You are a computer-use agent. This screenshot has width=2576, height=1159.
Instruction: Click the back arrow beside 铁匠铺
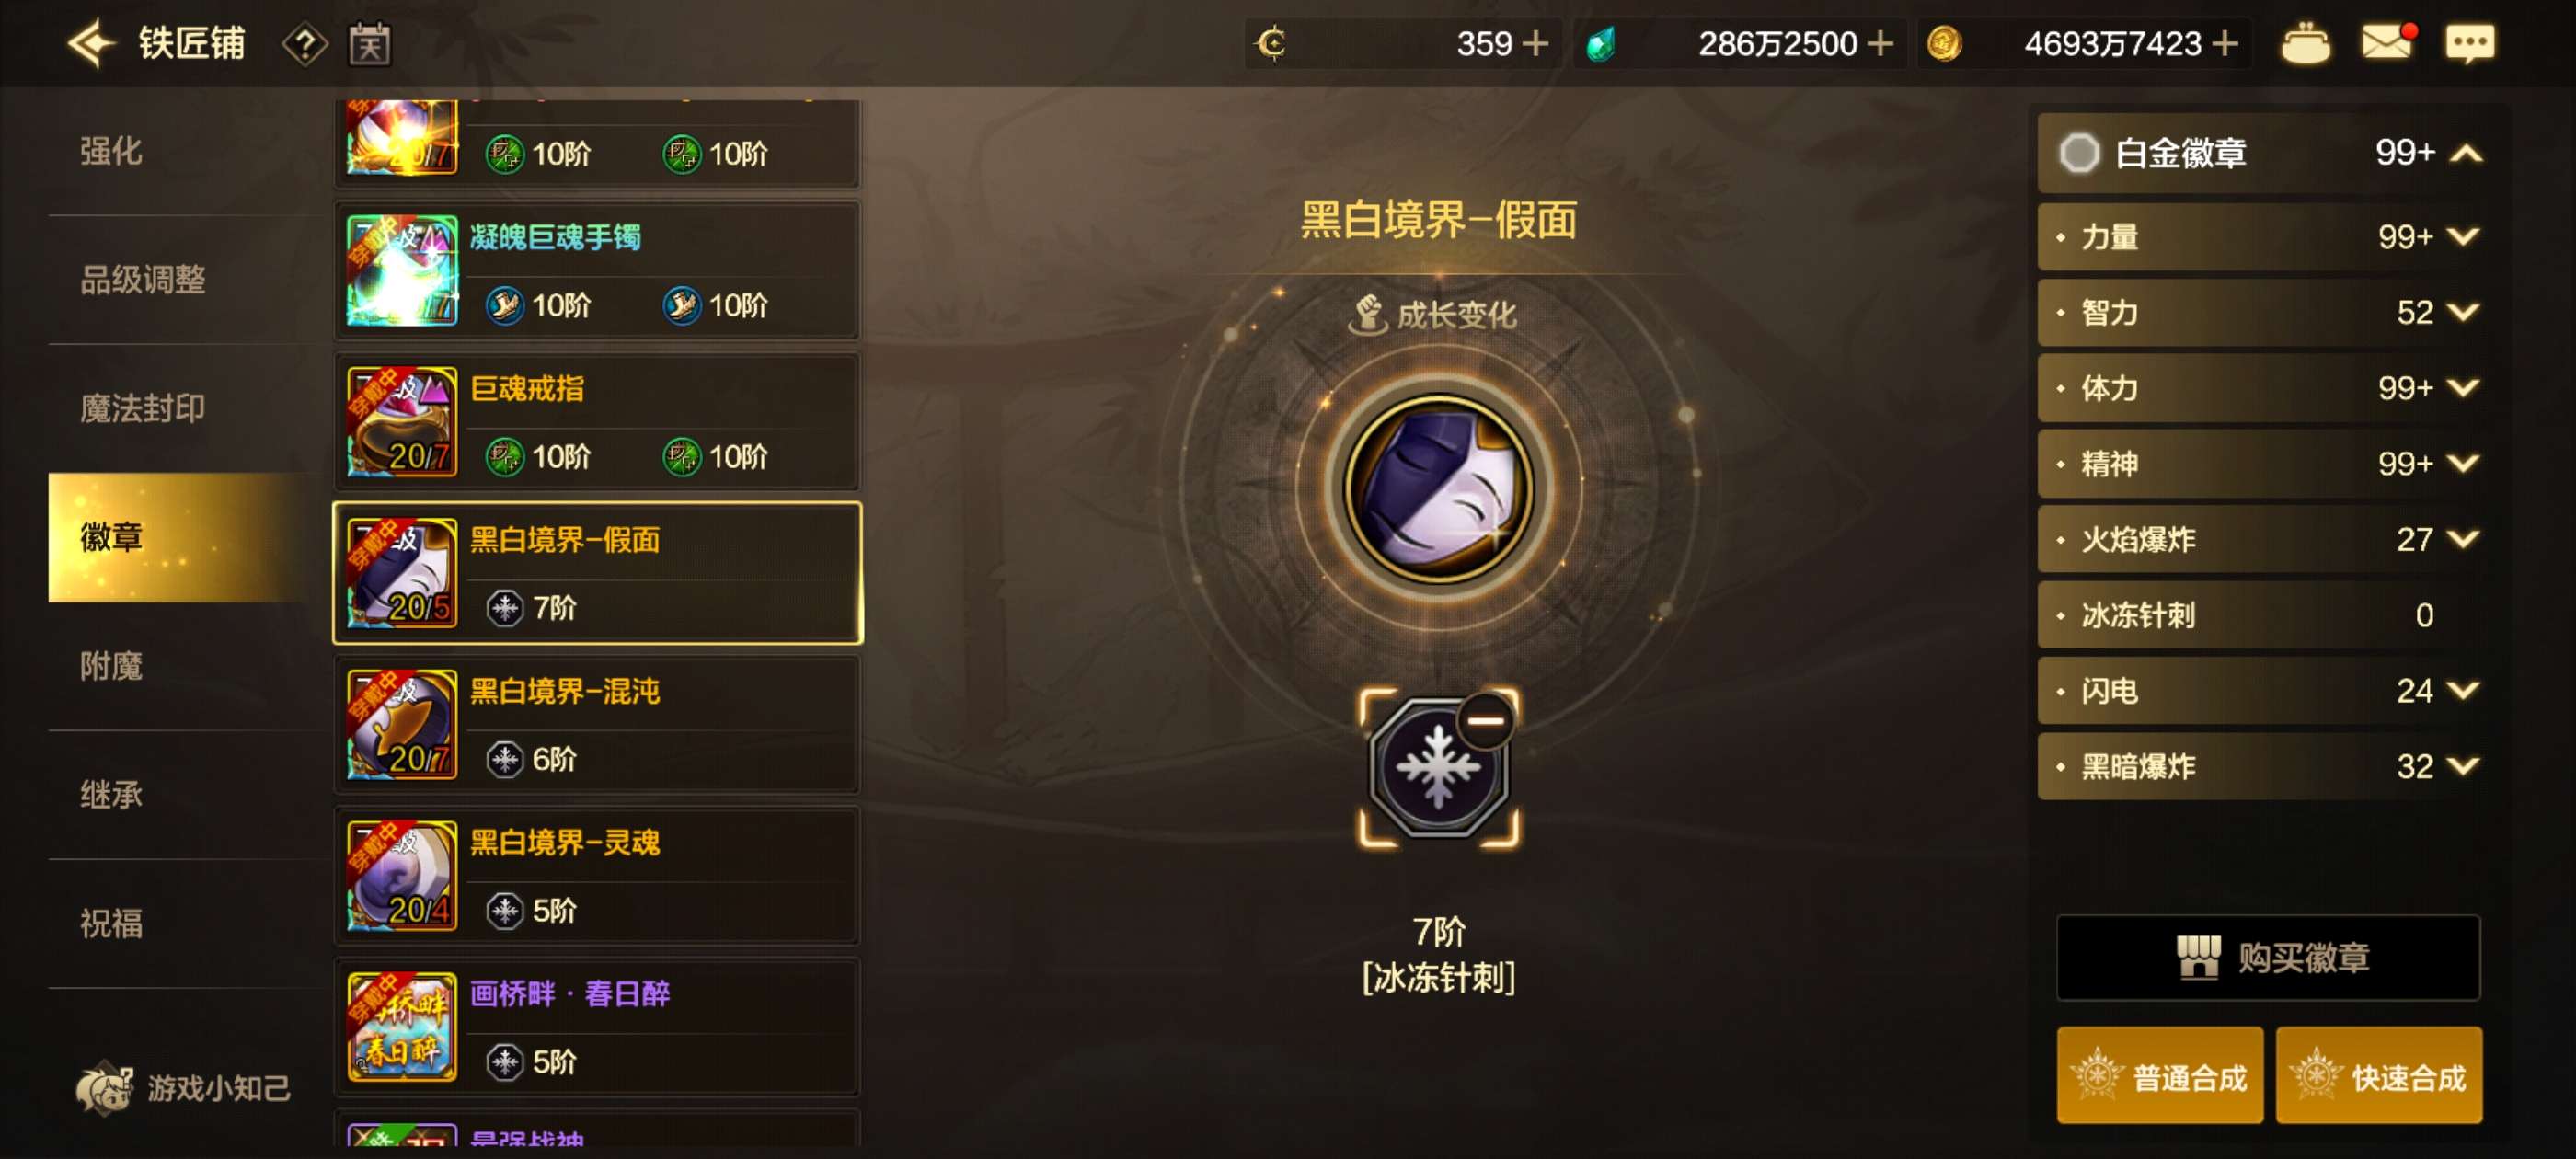pos(91,43)
